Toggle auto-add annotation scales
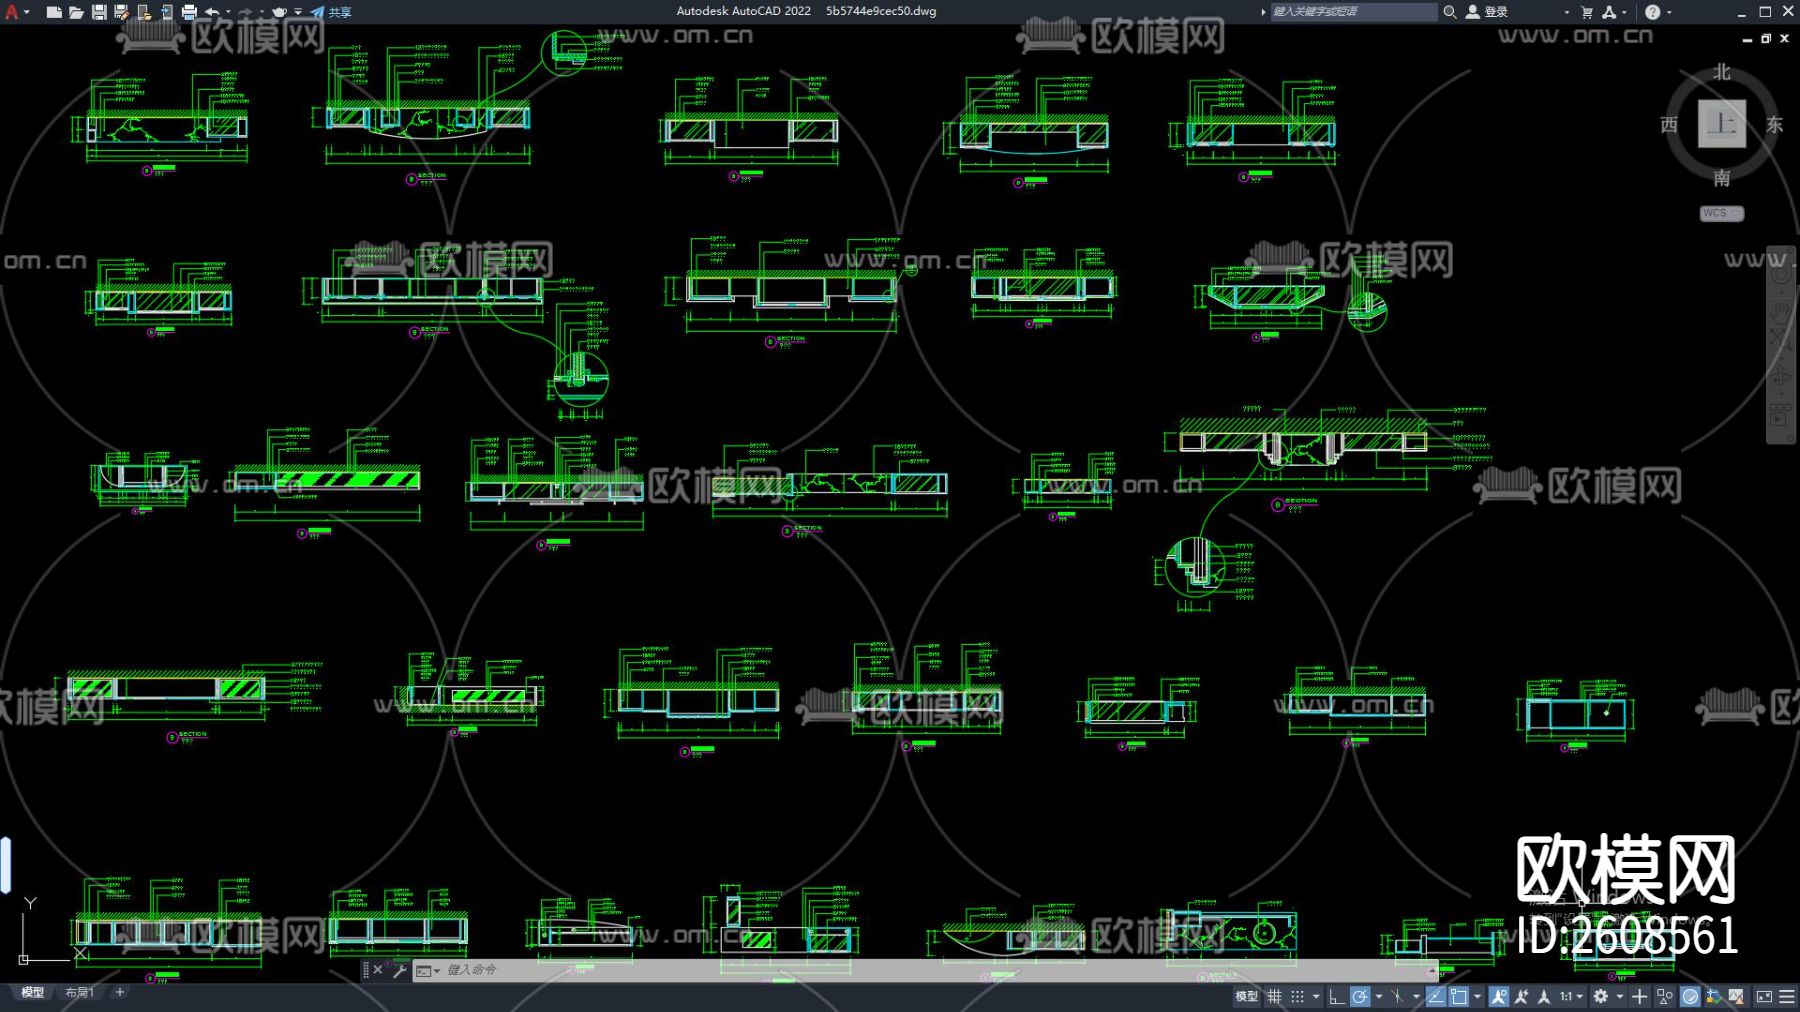The image size is (1800, 1012). pos(1521,997)
